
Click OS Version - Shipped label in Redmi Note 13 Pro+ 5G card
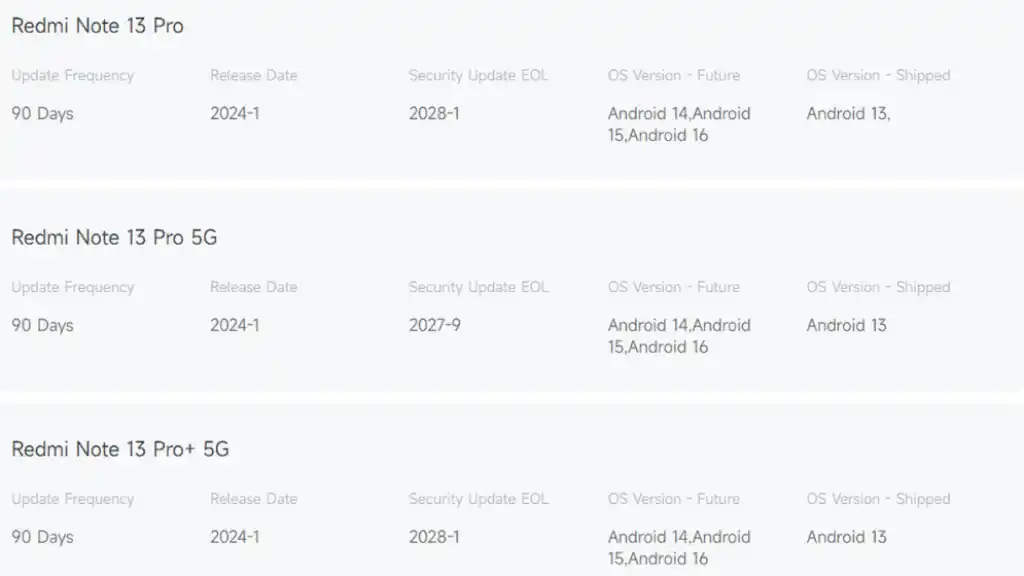878,499
